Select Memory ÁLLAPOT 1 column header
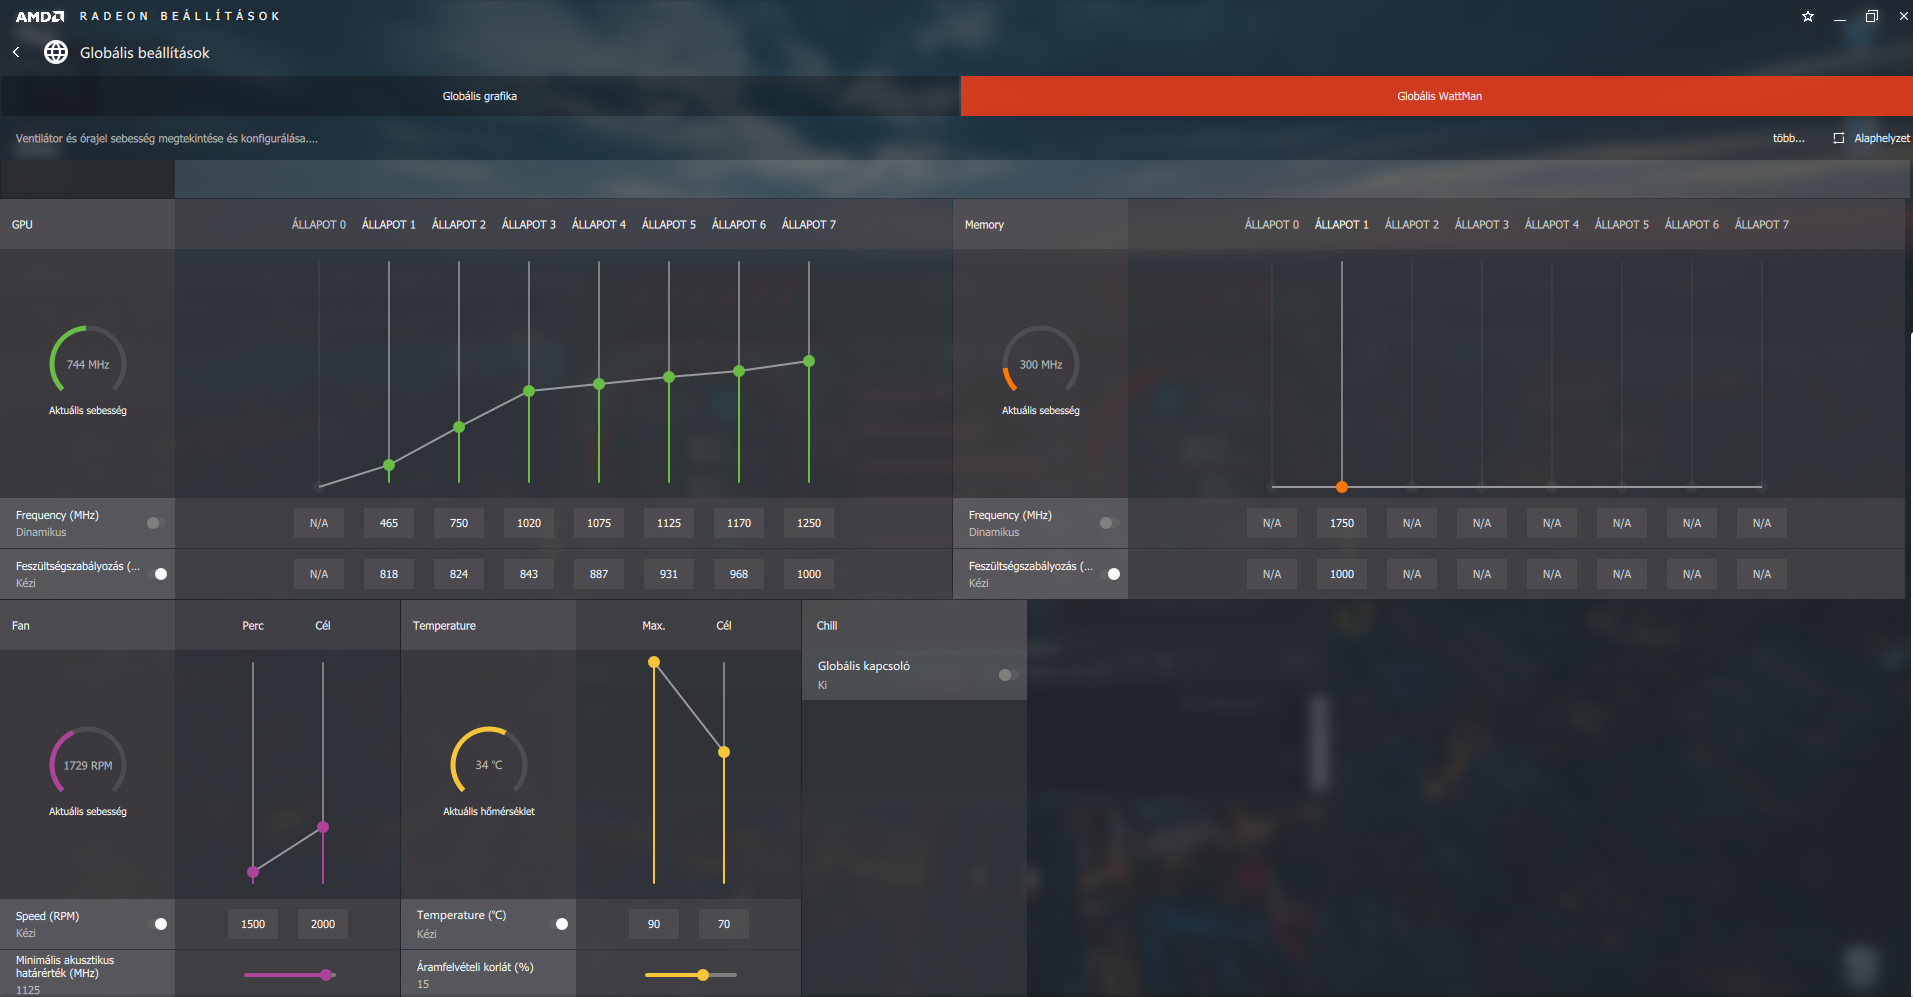Screen dimensions: 1913x997 click(1342, 225)
